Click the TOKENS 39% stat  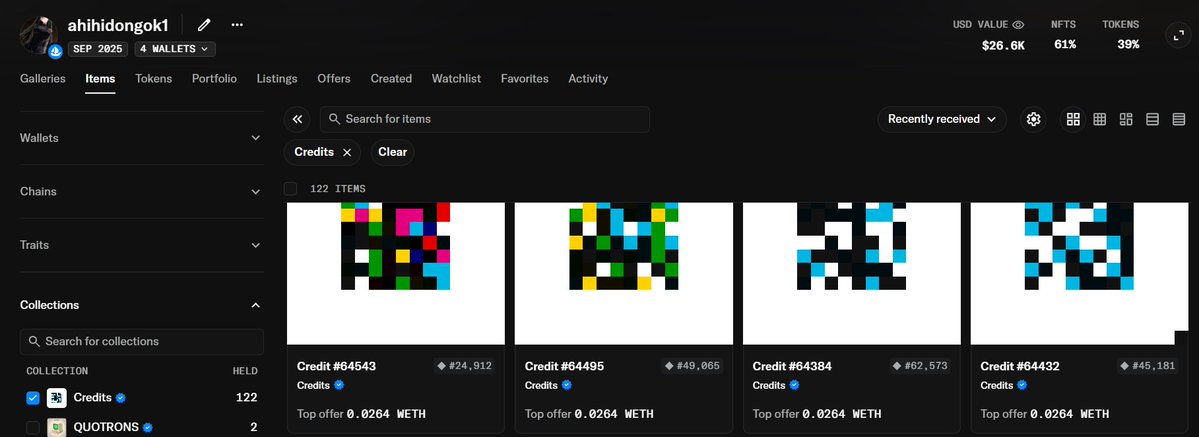pos(1120,35)
